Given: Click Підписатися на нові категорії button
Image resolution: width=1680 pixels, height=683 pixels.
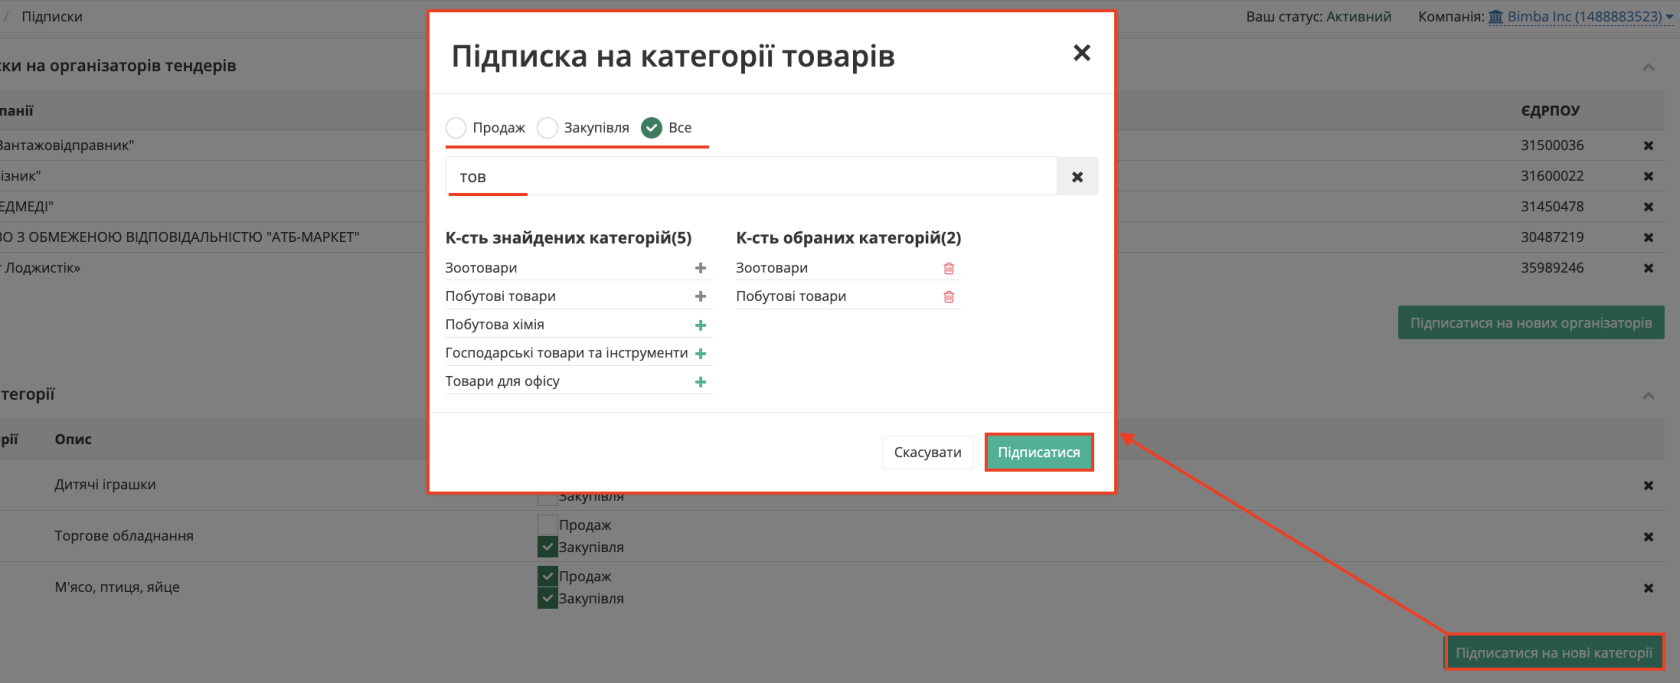Looking at the screenshot, I should [x=1554, y=652].
